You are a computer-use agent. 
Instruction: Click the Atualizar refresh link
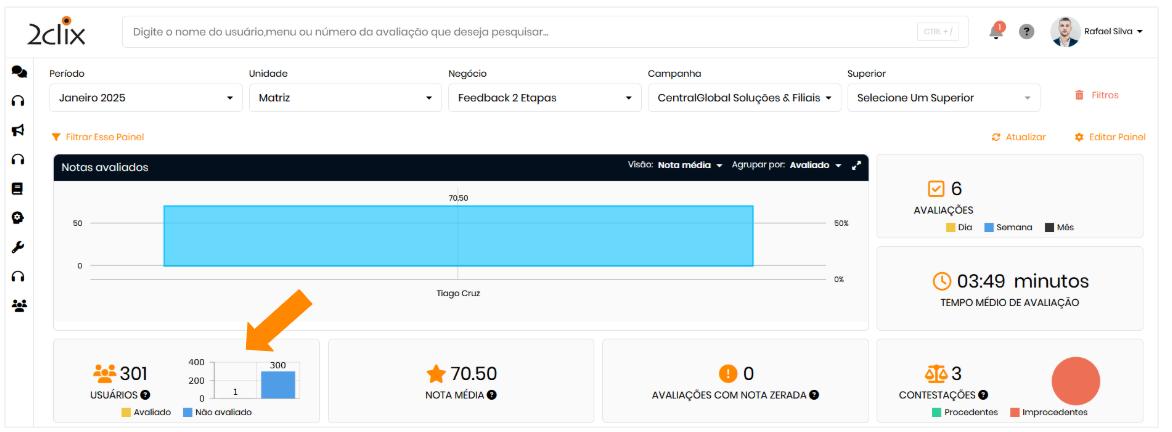pos(1019,137)
